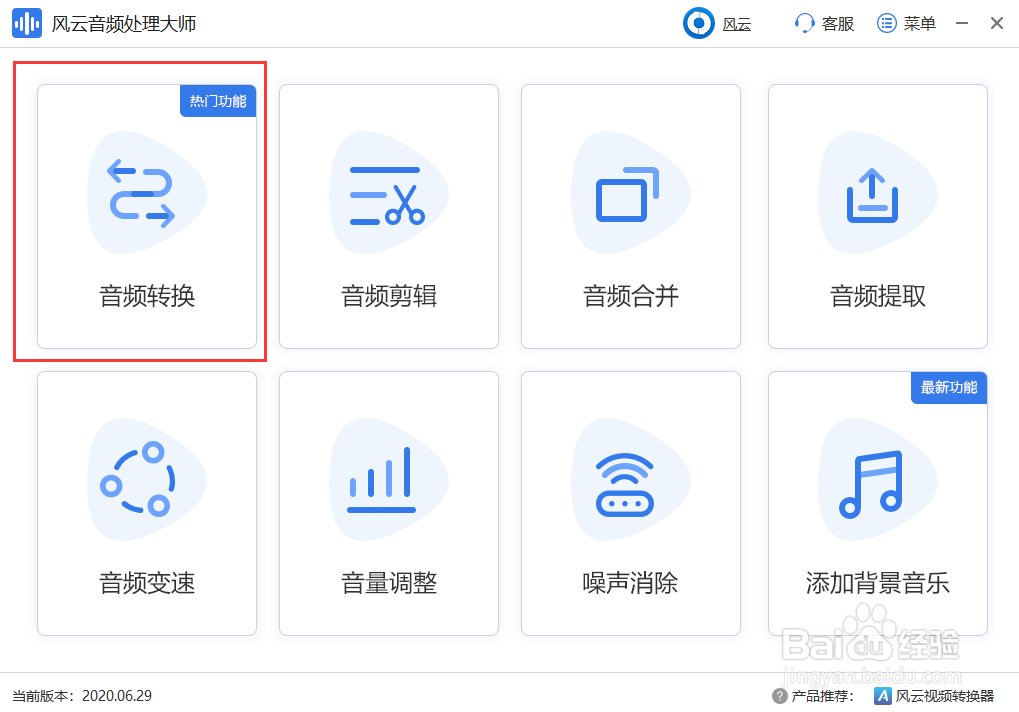Select the 音频剪辑 audio clipping tool
The height and width of the screenshot is (712, 1019).
388,216
